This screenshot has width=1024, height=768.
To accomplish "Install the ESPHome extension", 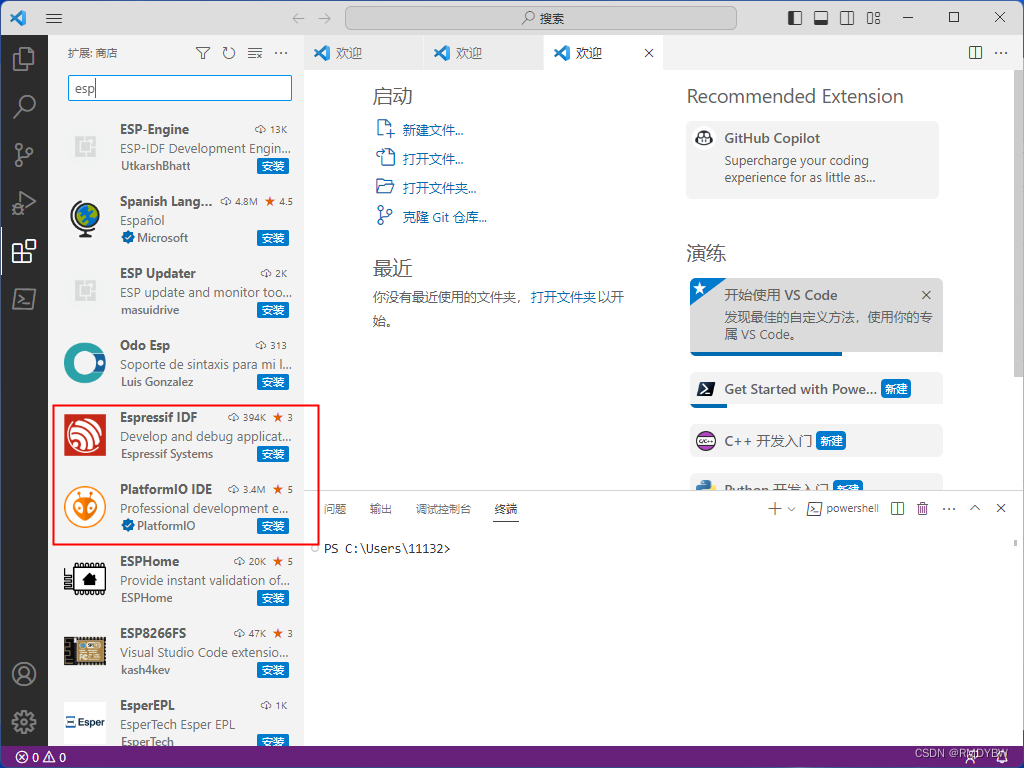I will (273, 598).
